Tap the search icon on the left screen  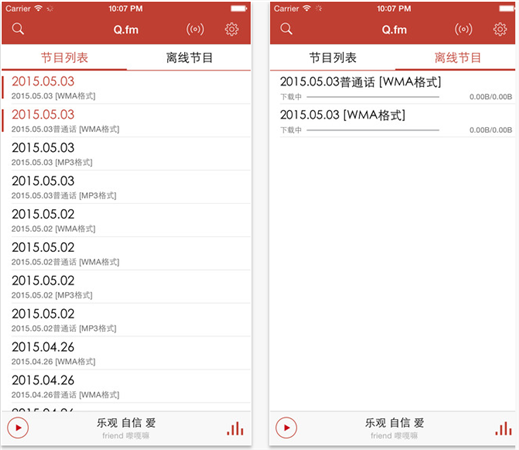tap(18, 29)
